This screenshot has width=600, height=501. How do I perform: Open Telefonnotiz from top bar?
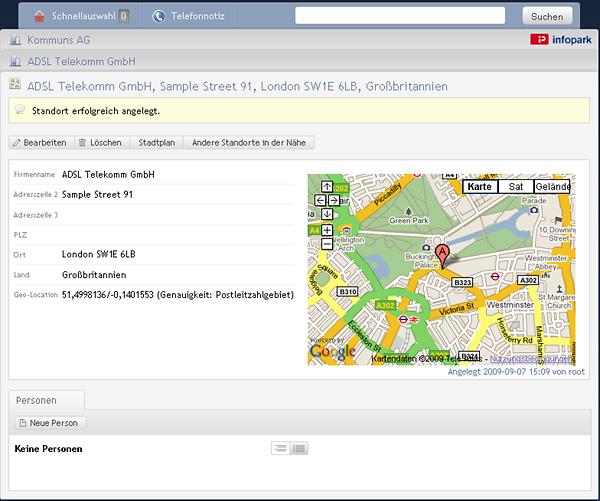188,16
